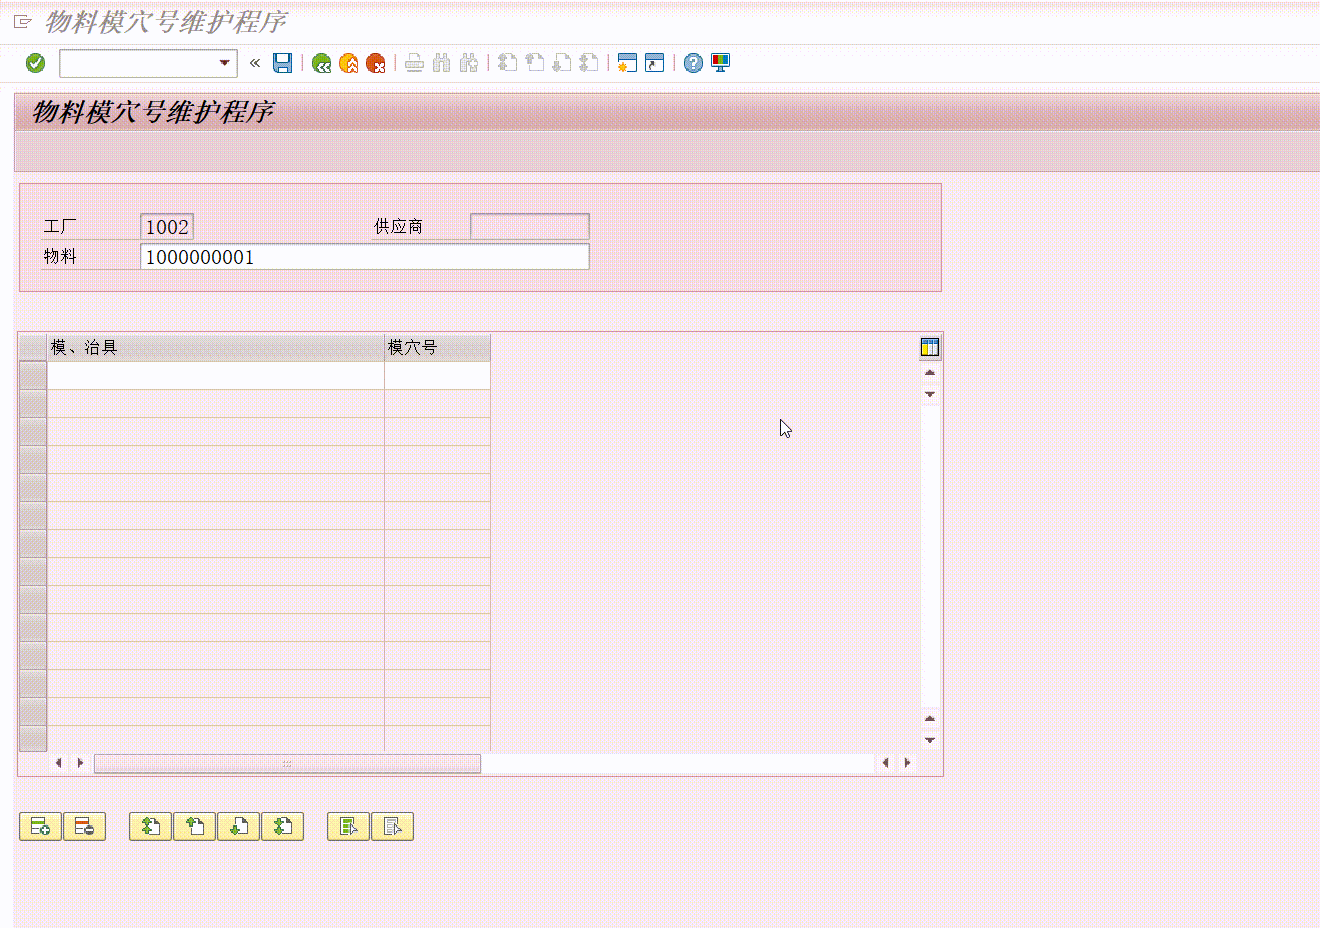Click the right arrow at right end of horizontal scrollbar
The width and height of the screenshot is (1320, 928).
[x=907, y=763]
